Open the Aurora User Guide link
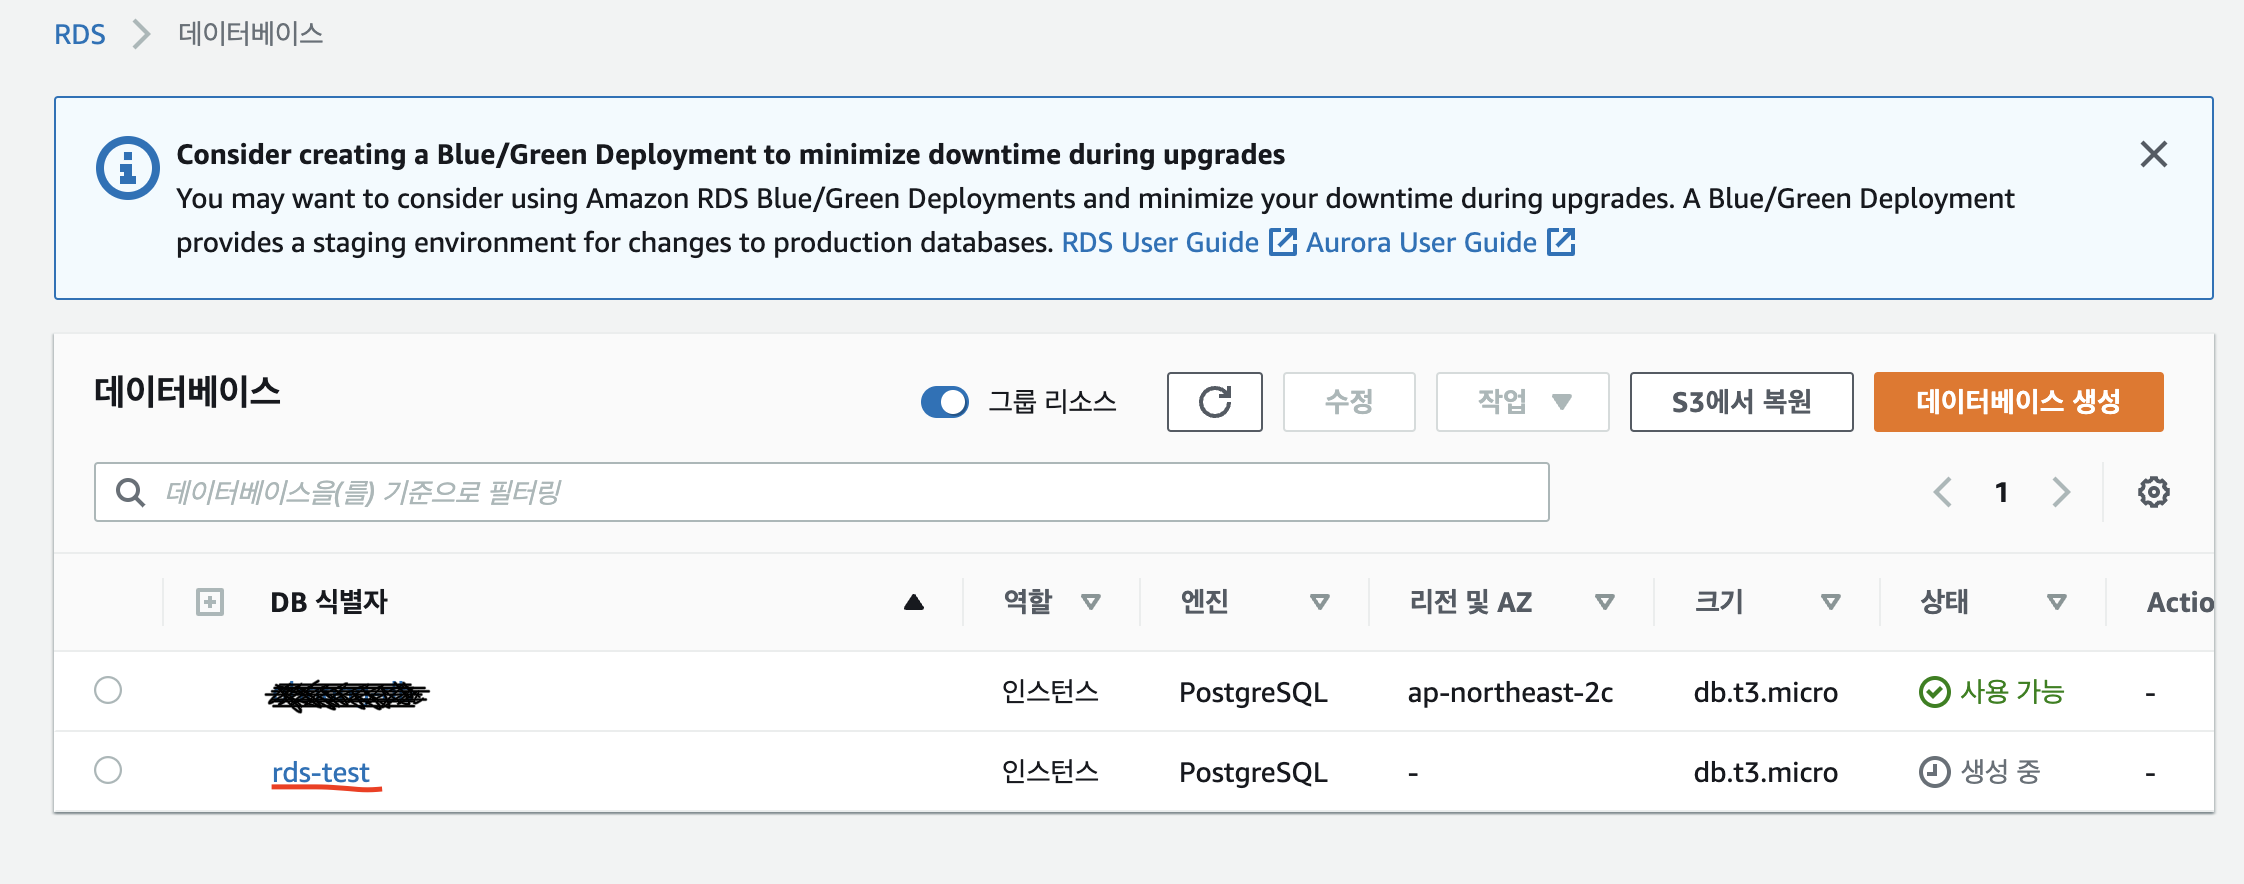Viewport: 2244px width, 884px height. coord(1421,242)
